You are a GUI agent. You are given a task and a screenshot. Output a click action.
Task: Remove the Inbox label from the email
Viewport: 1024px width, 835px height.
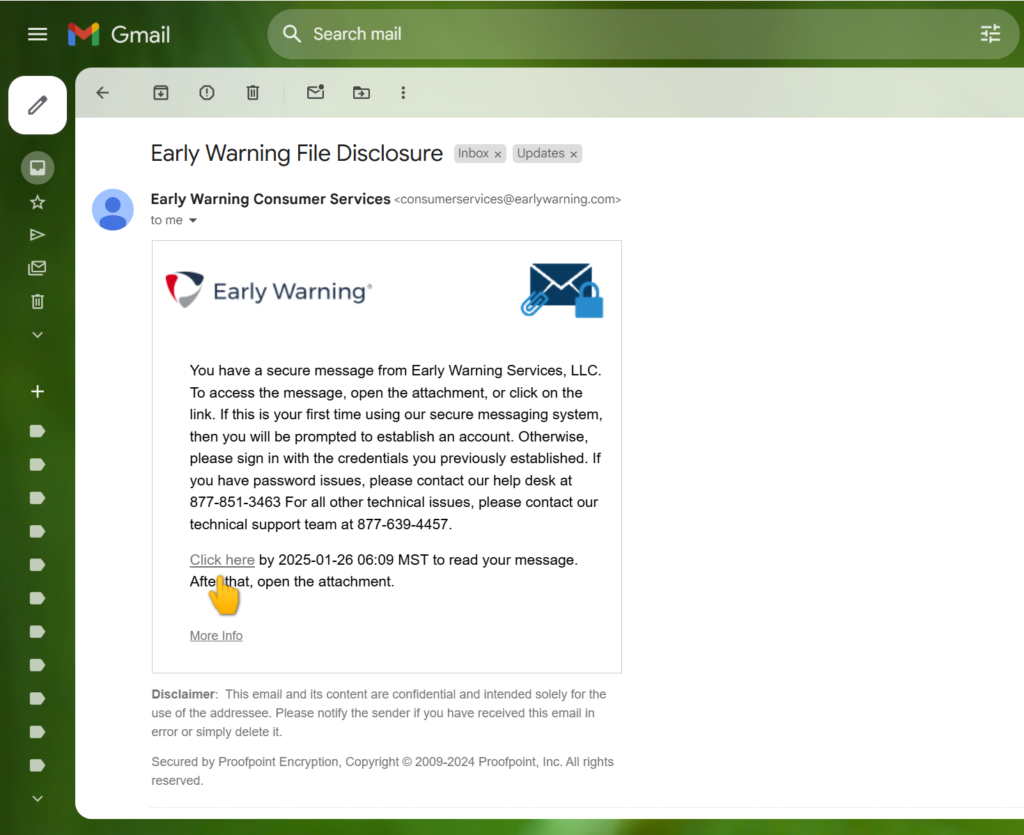pyautogui.click(x=498, y=154)
